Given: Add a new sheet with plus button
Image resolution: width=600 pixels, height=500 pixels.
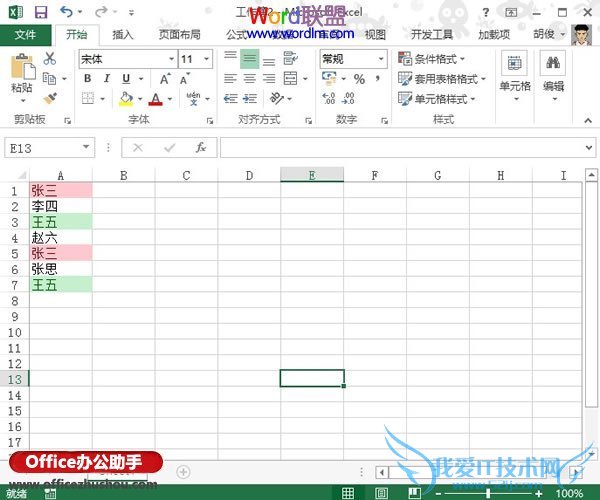Looking at the screenshot, I should [183, 472].
